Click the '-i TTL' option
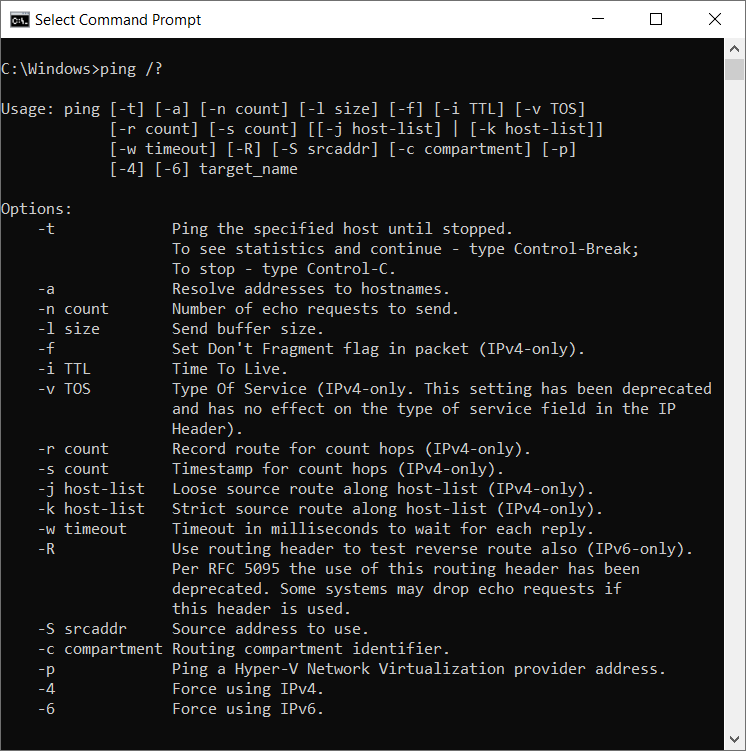Viewport: 746px width, 751px height. 64,369
